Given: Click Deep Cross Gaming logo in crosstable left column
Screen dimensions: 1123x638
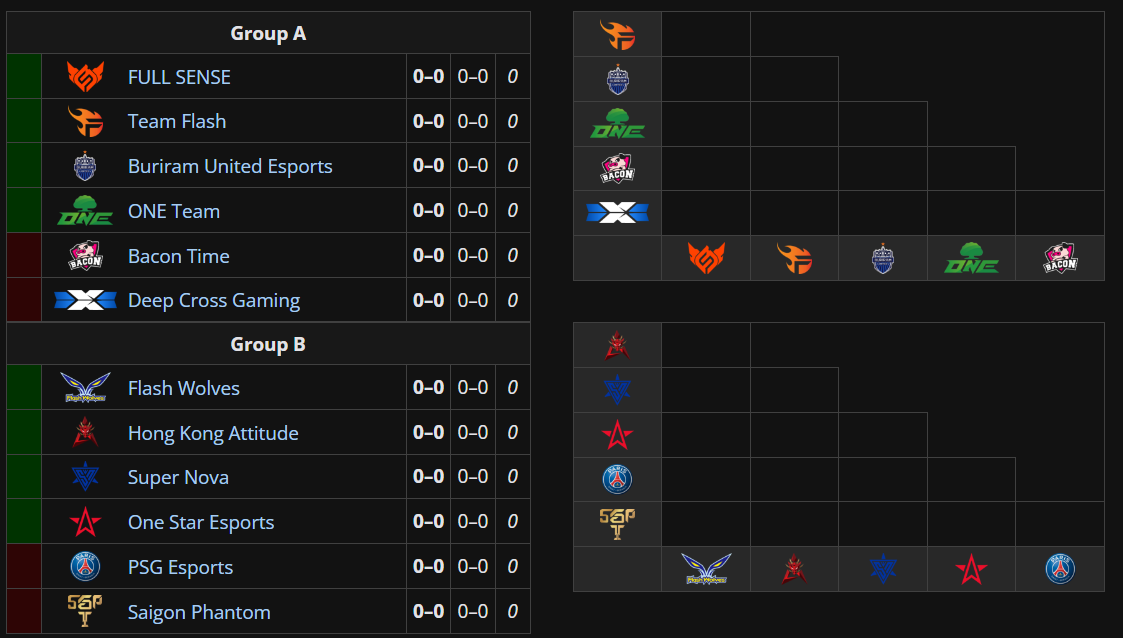Looking at the screenshot, I should [x=617, y=213].
